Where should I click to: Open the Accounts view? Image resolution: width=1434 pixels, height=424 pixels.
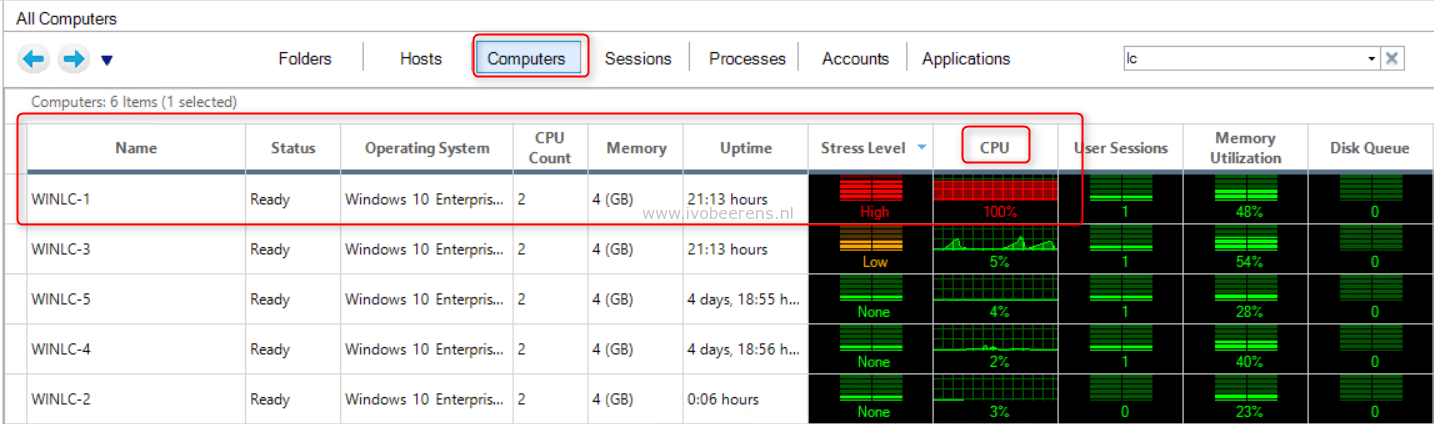[x=855, y=59]
